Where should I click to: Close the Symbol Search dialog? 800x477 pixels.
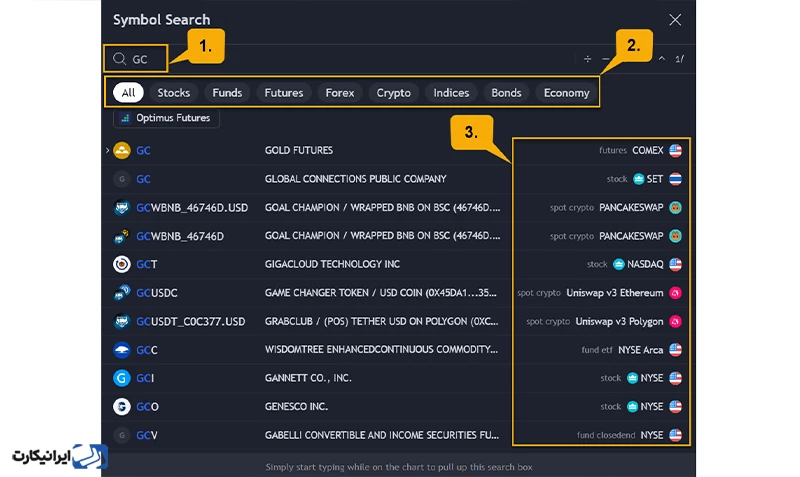coord(675,20)
